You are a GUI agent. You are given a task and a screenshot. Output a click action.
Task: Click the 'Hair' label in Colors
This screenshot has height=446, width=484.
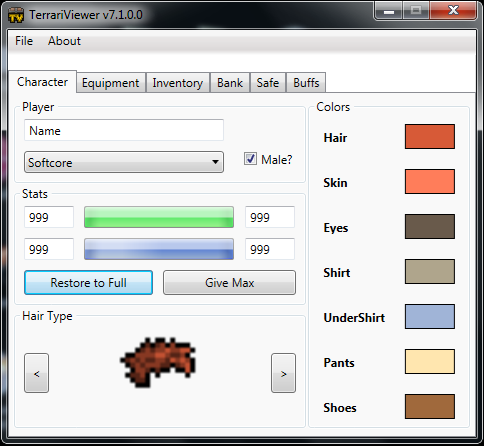(335, 138)
